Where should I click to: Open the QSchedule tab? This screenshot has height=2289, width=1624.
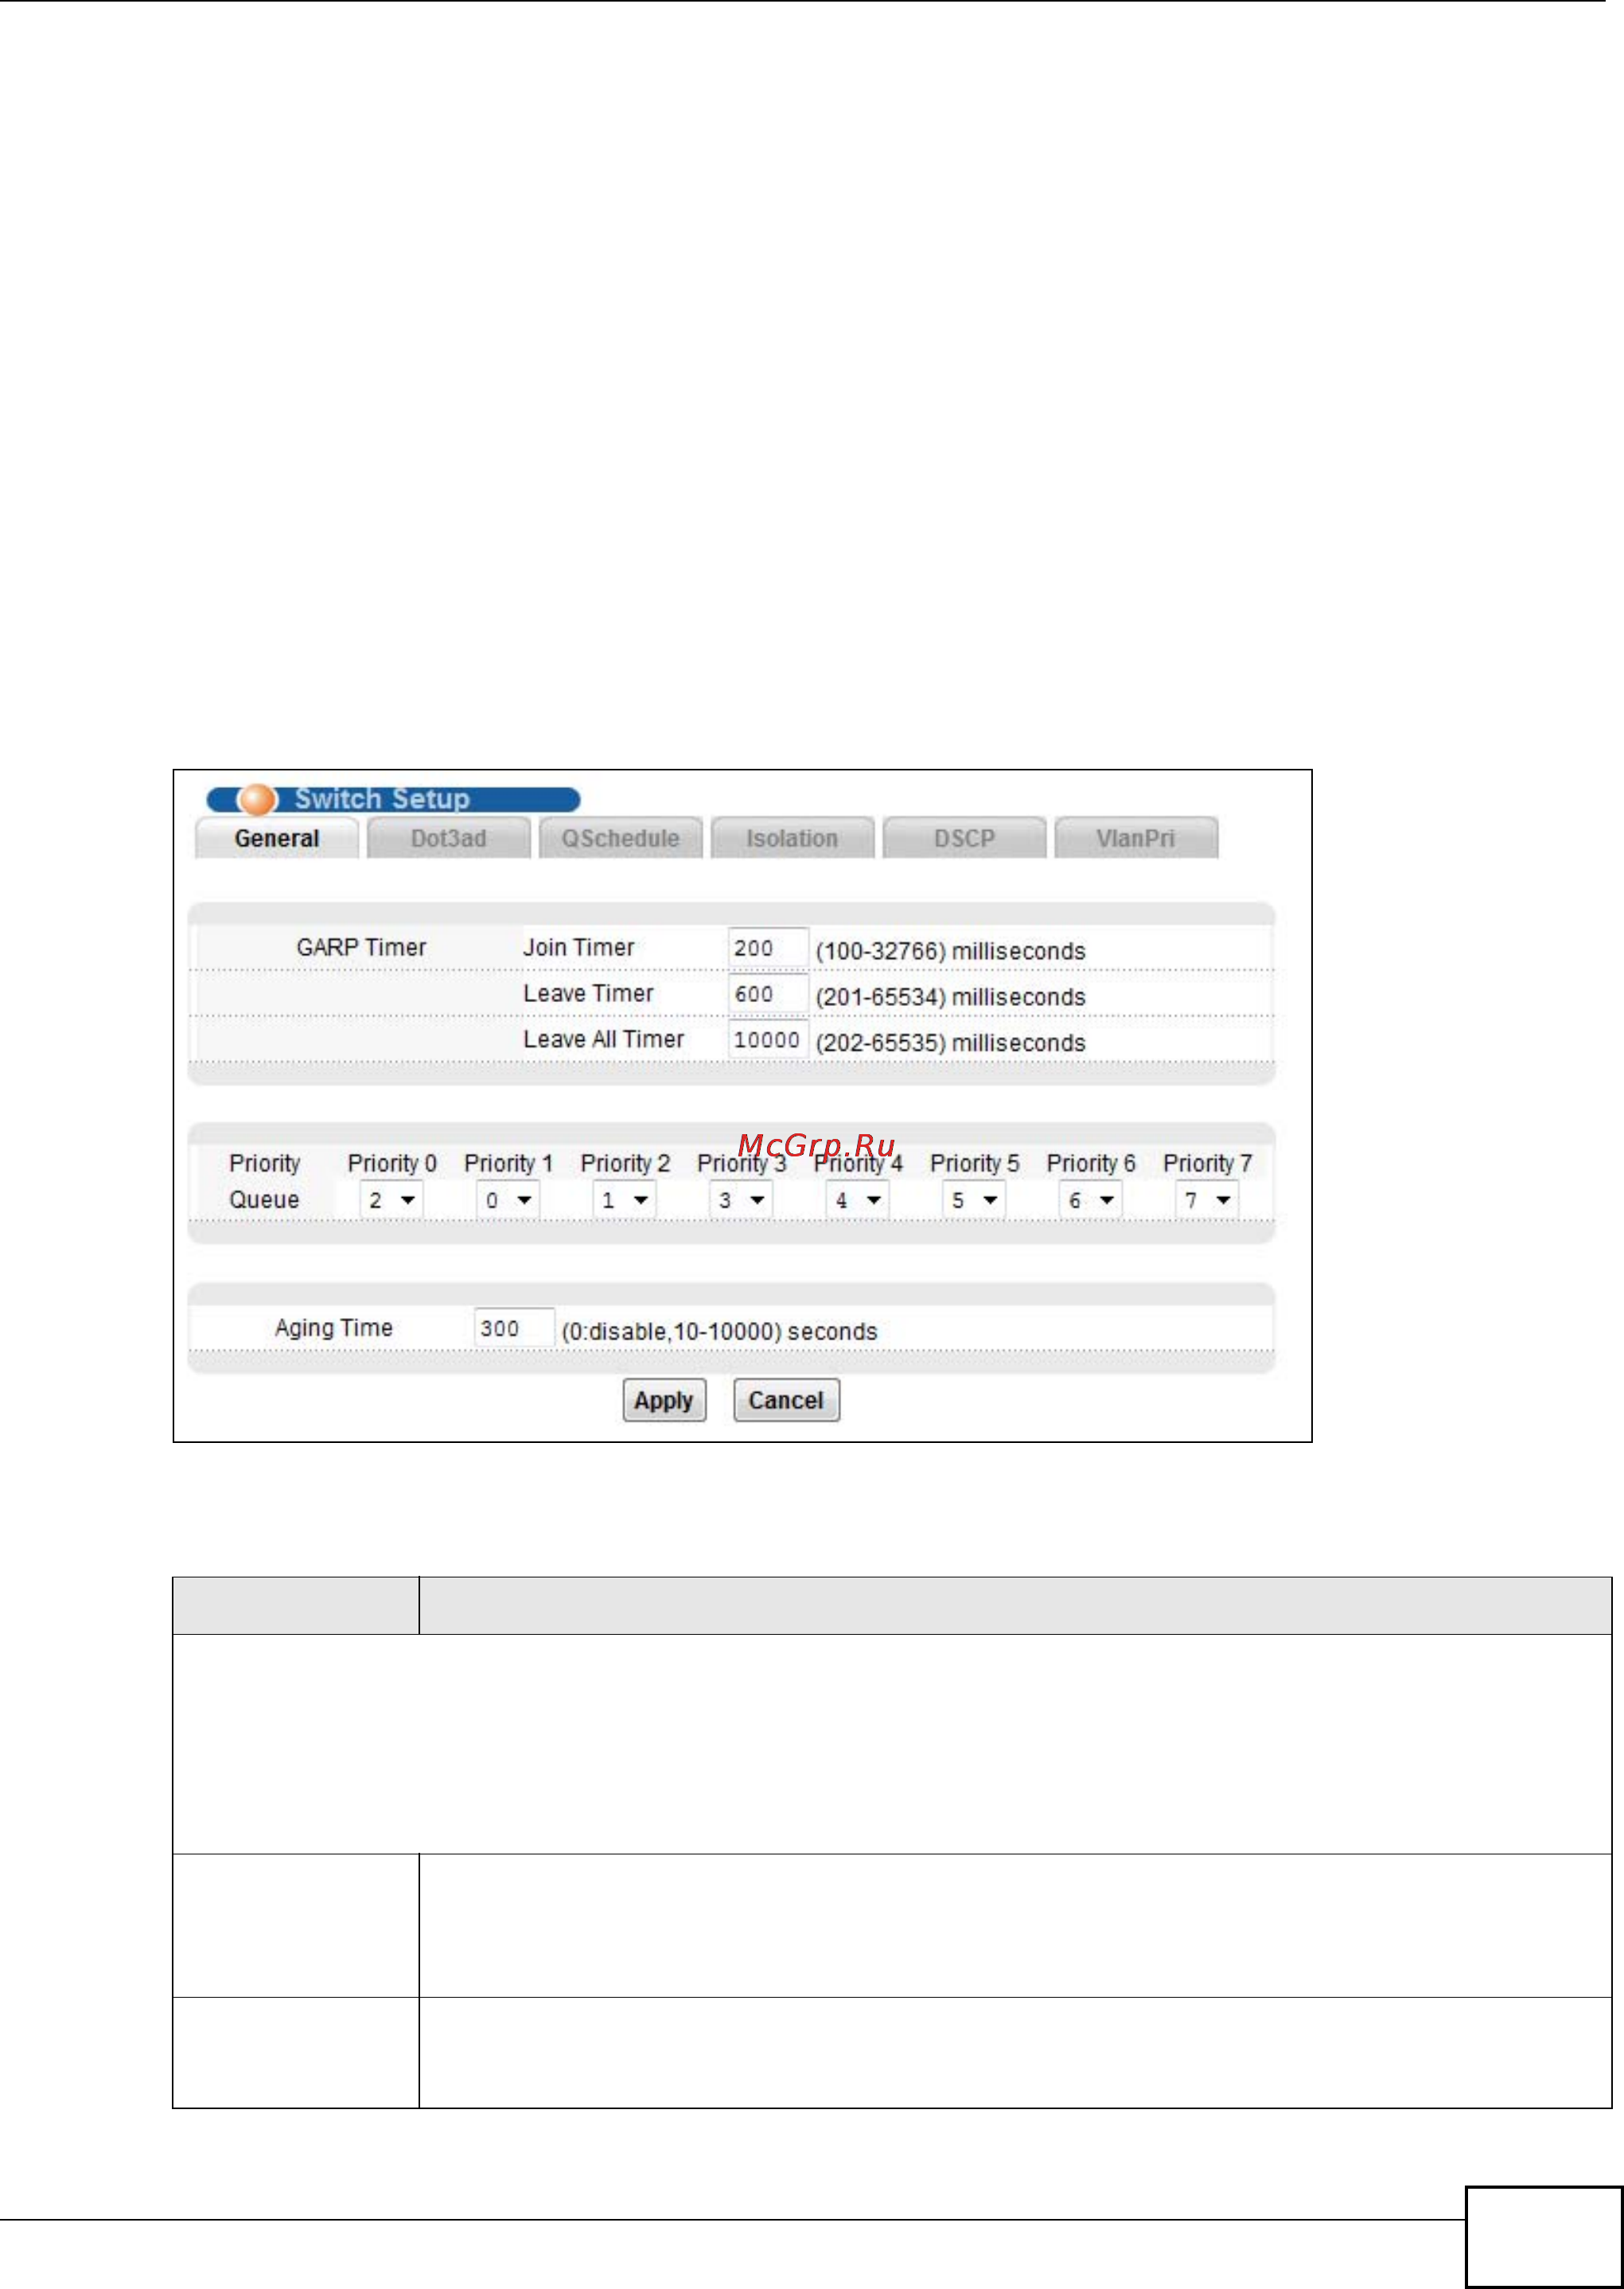pyautogui.click(x=620, y=838)
